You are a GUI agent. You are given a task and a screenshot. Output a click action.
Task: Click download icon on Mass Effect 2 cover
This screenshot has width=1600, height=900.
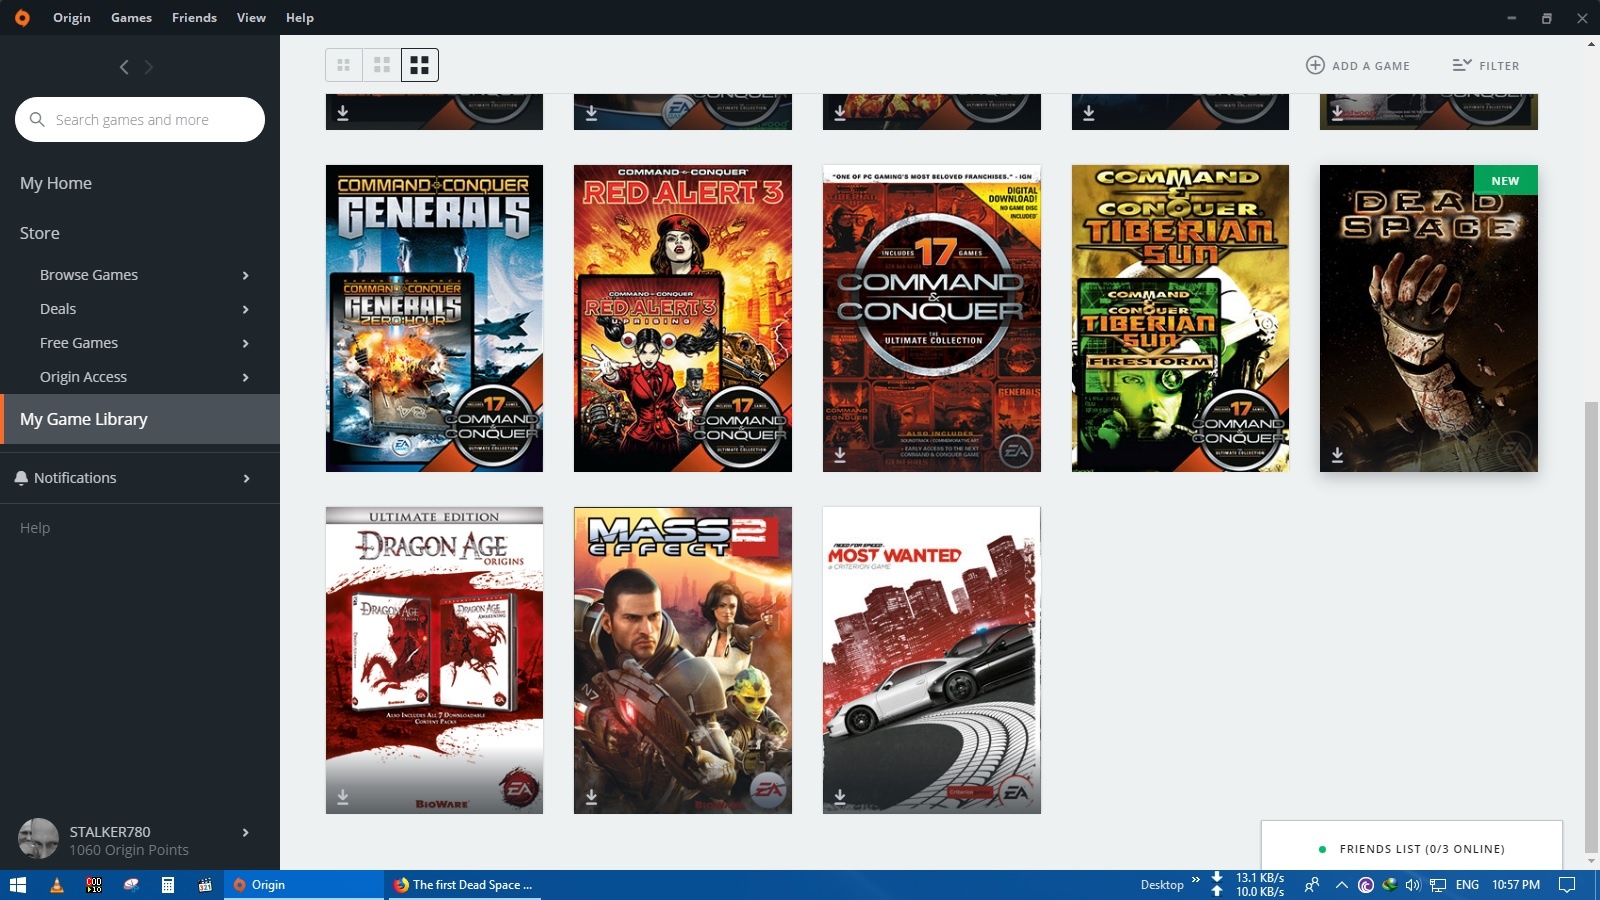point(591,797)
